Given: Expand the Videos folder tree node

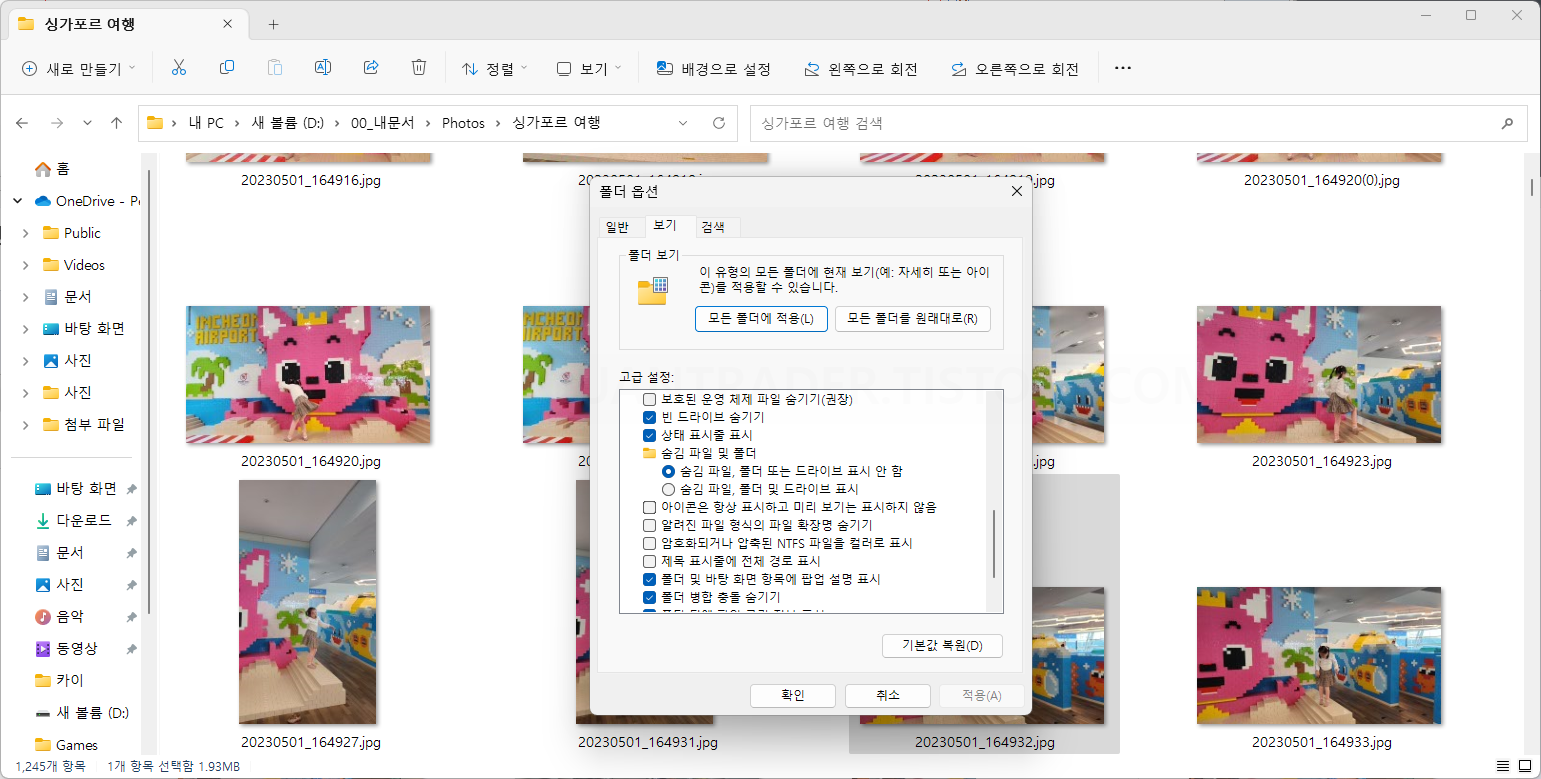Looking at the screenshot, I should 25,265.
